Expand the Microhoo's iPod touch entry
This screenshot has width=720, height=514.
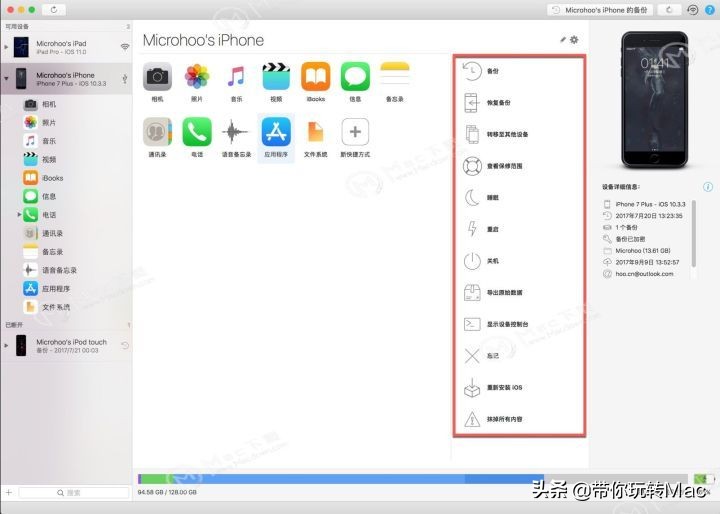[x=6, y=345]
